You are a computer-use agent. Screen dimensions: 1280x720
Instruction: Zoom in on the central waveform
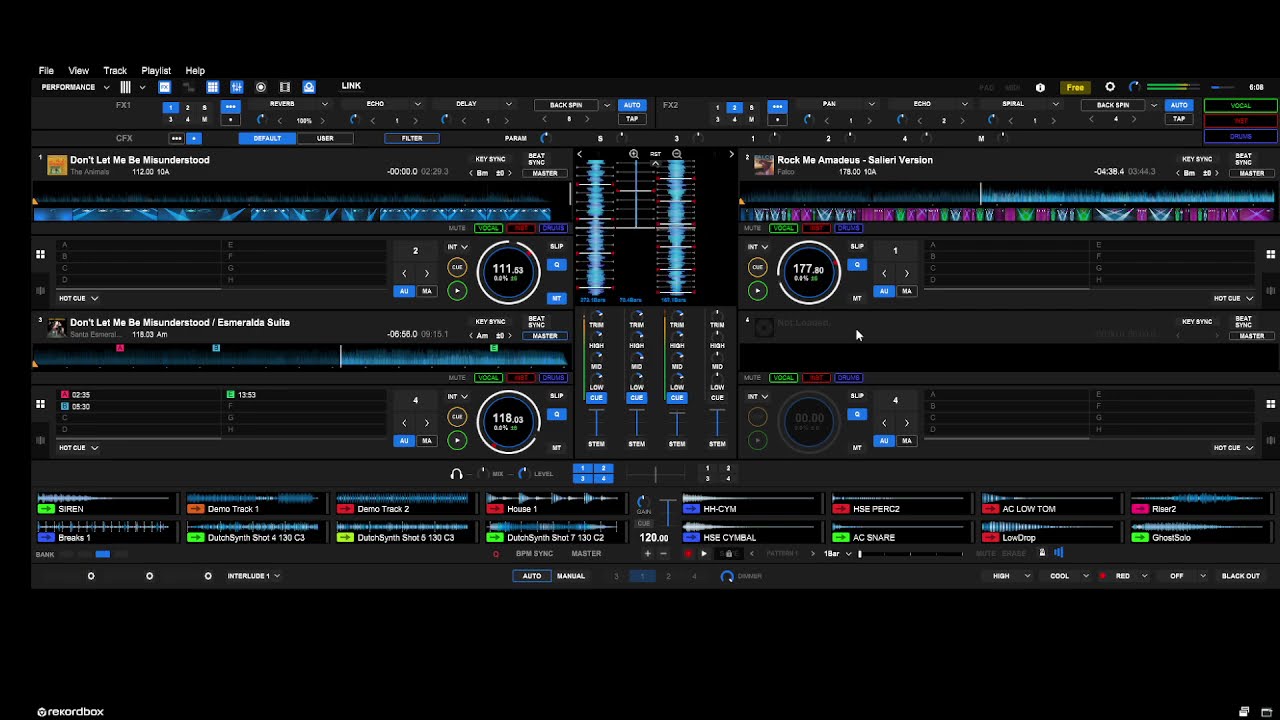point(634,154)
